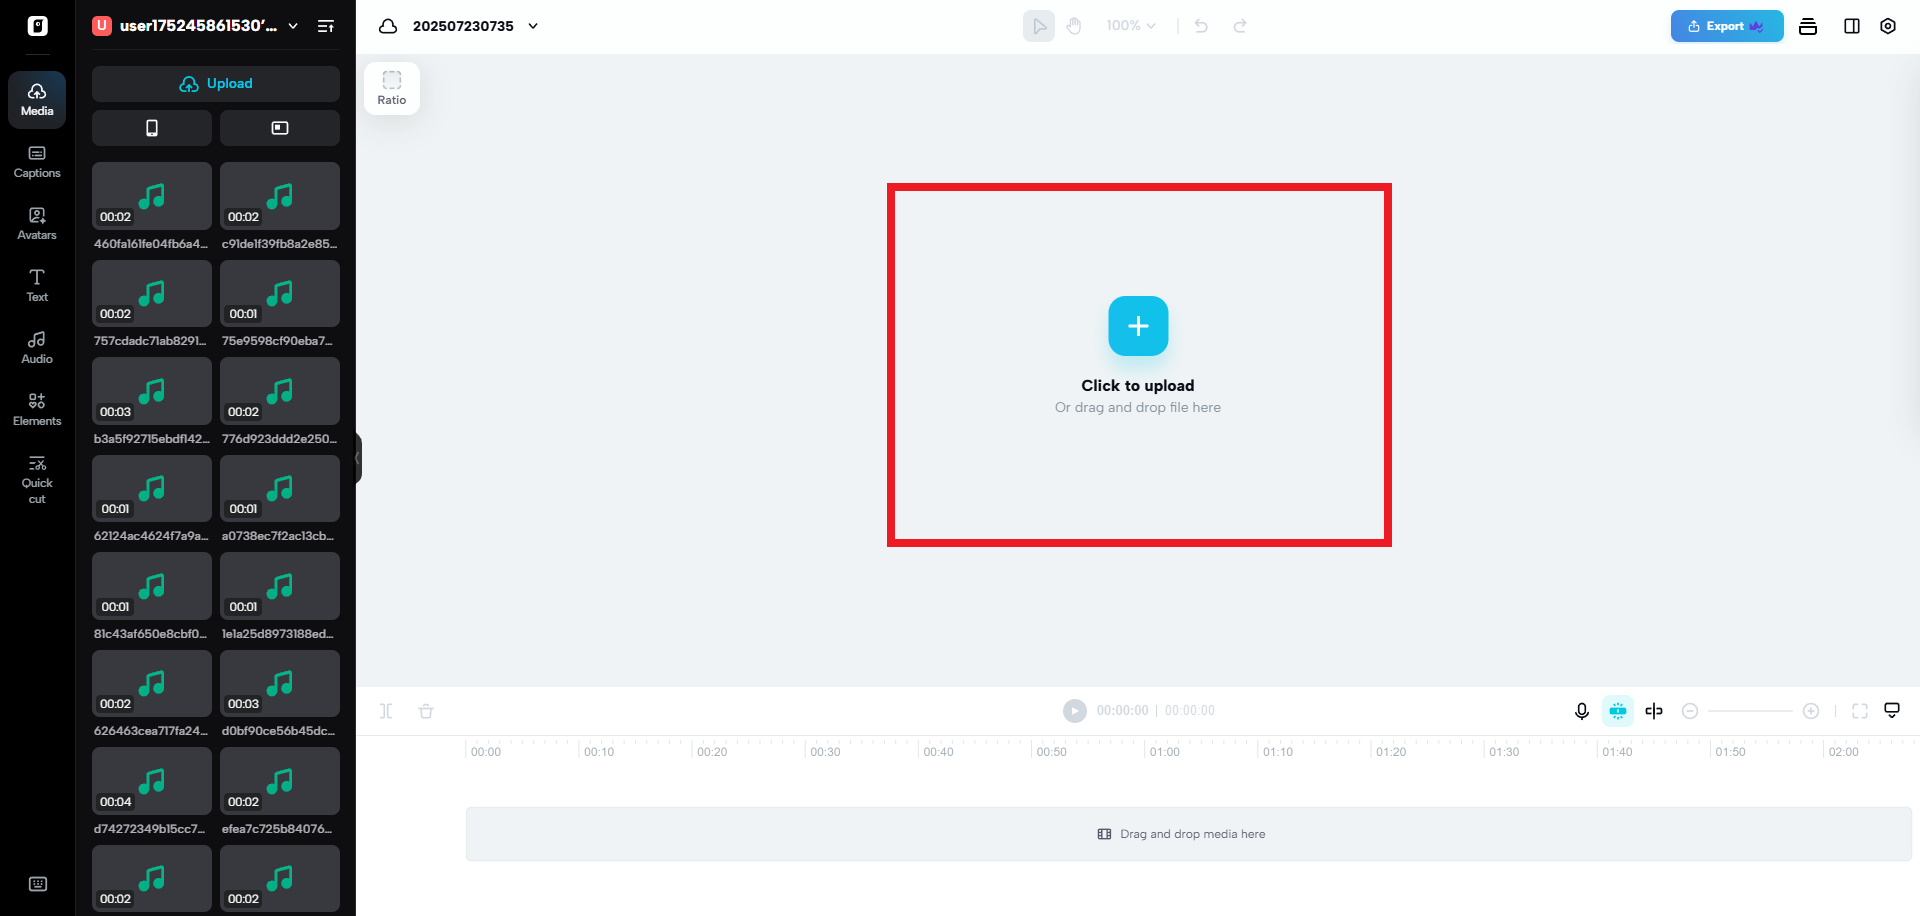The height and width of the screenshot is (916, 1920).
Task: Open the Ratio settings
Action: tap(391, 87)
